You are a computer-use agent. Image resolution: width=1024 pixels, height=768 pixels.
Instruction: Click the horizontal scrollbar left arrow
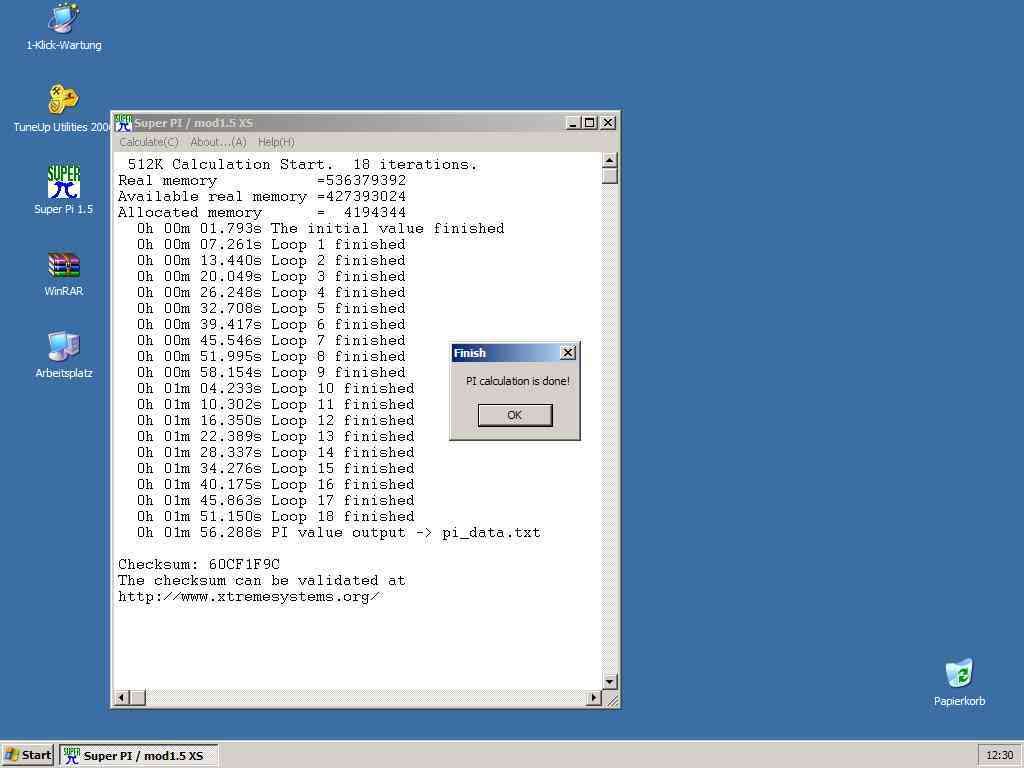click(121, 697)
